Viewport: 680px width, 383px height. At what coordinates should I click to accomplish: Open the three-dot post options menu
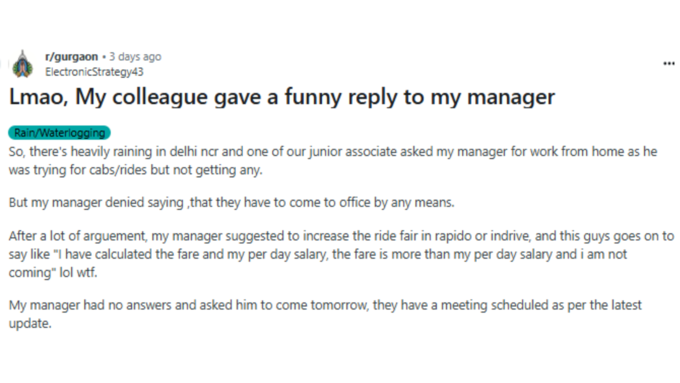point(668,64)
